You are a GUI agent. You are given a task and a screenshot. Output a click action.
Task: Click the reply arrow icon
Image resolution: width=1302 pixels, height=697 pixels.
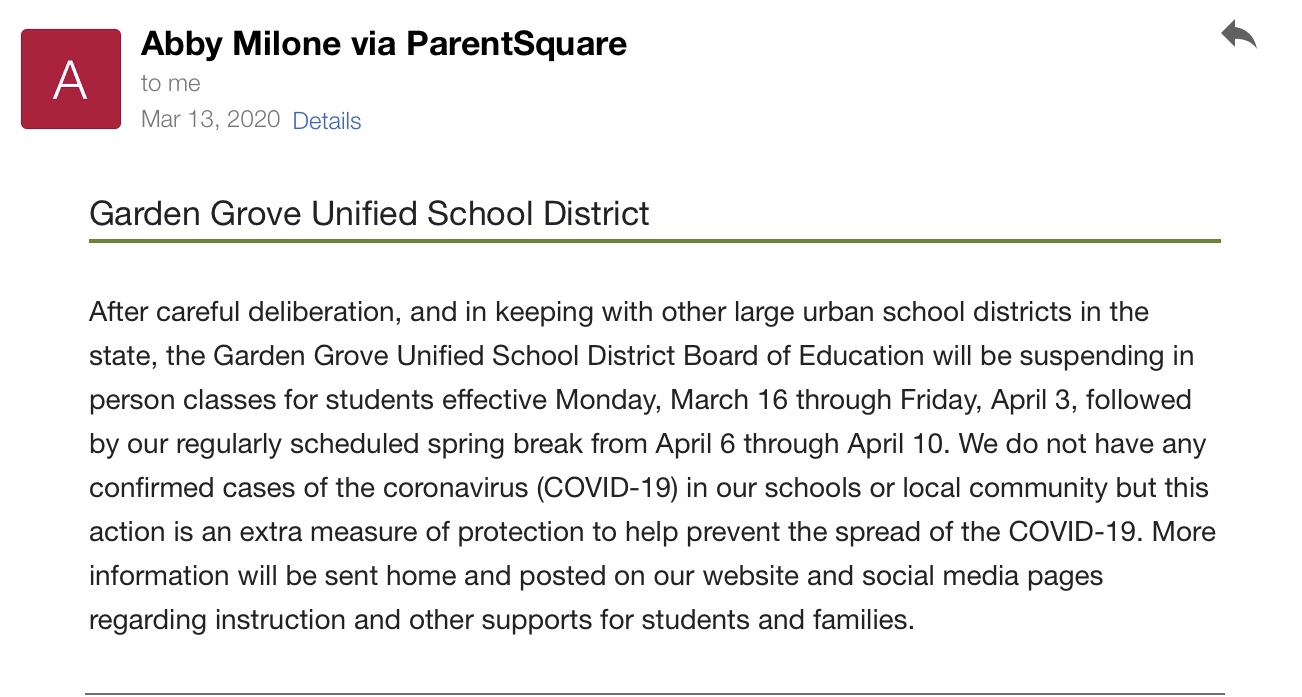(x=1238, y=37)
